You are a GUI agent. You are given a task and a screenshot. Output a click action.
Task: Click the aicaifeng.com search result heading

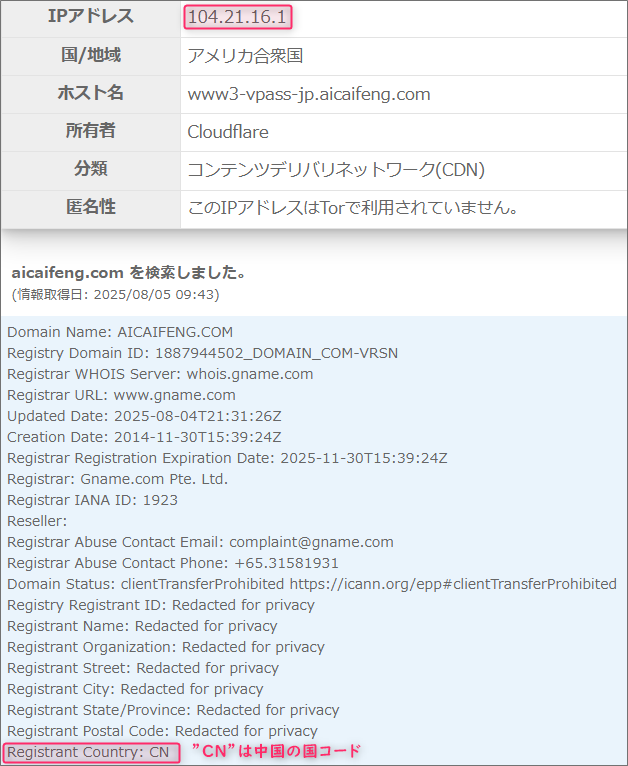pyautogui.click(x=128, y=273)
